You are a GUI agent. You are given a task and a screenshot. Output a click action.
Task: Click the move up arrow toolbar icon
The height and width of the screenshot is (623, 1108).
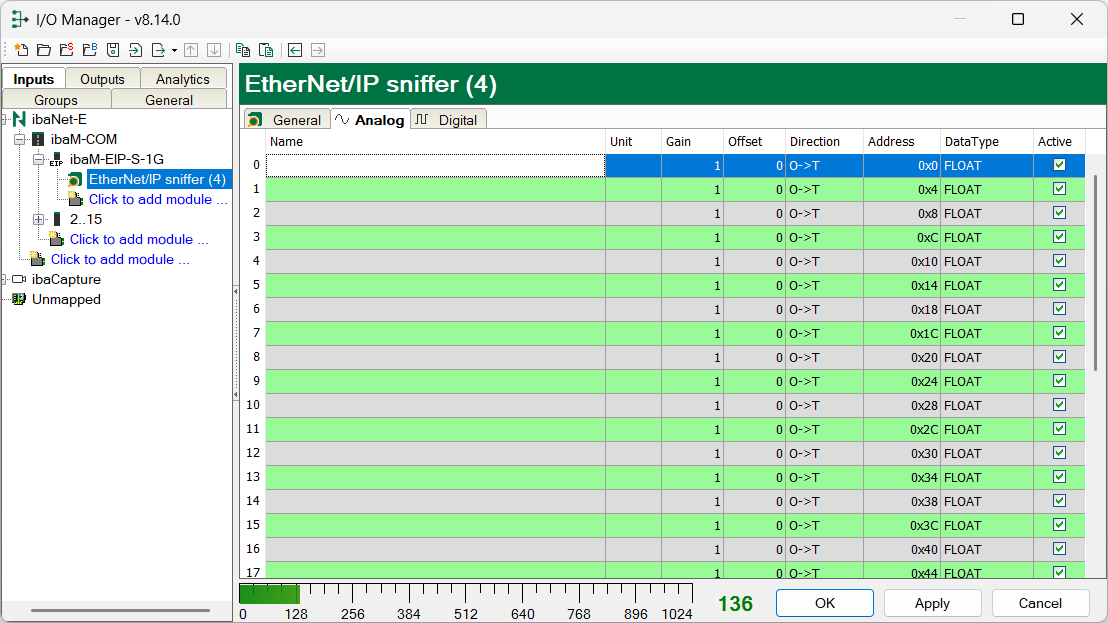click(x=191, y=50)
